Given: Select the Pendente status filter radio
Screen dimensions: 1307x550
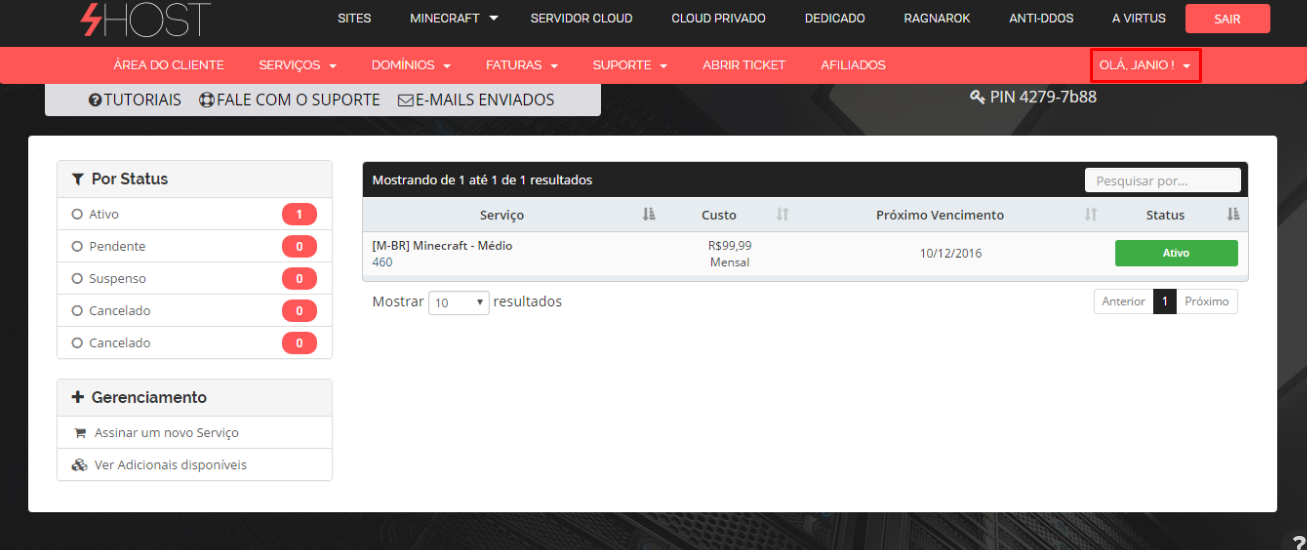Looking at the screenshot, I should 77,246.
